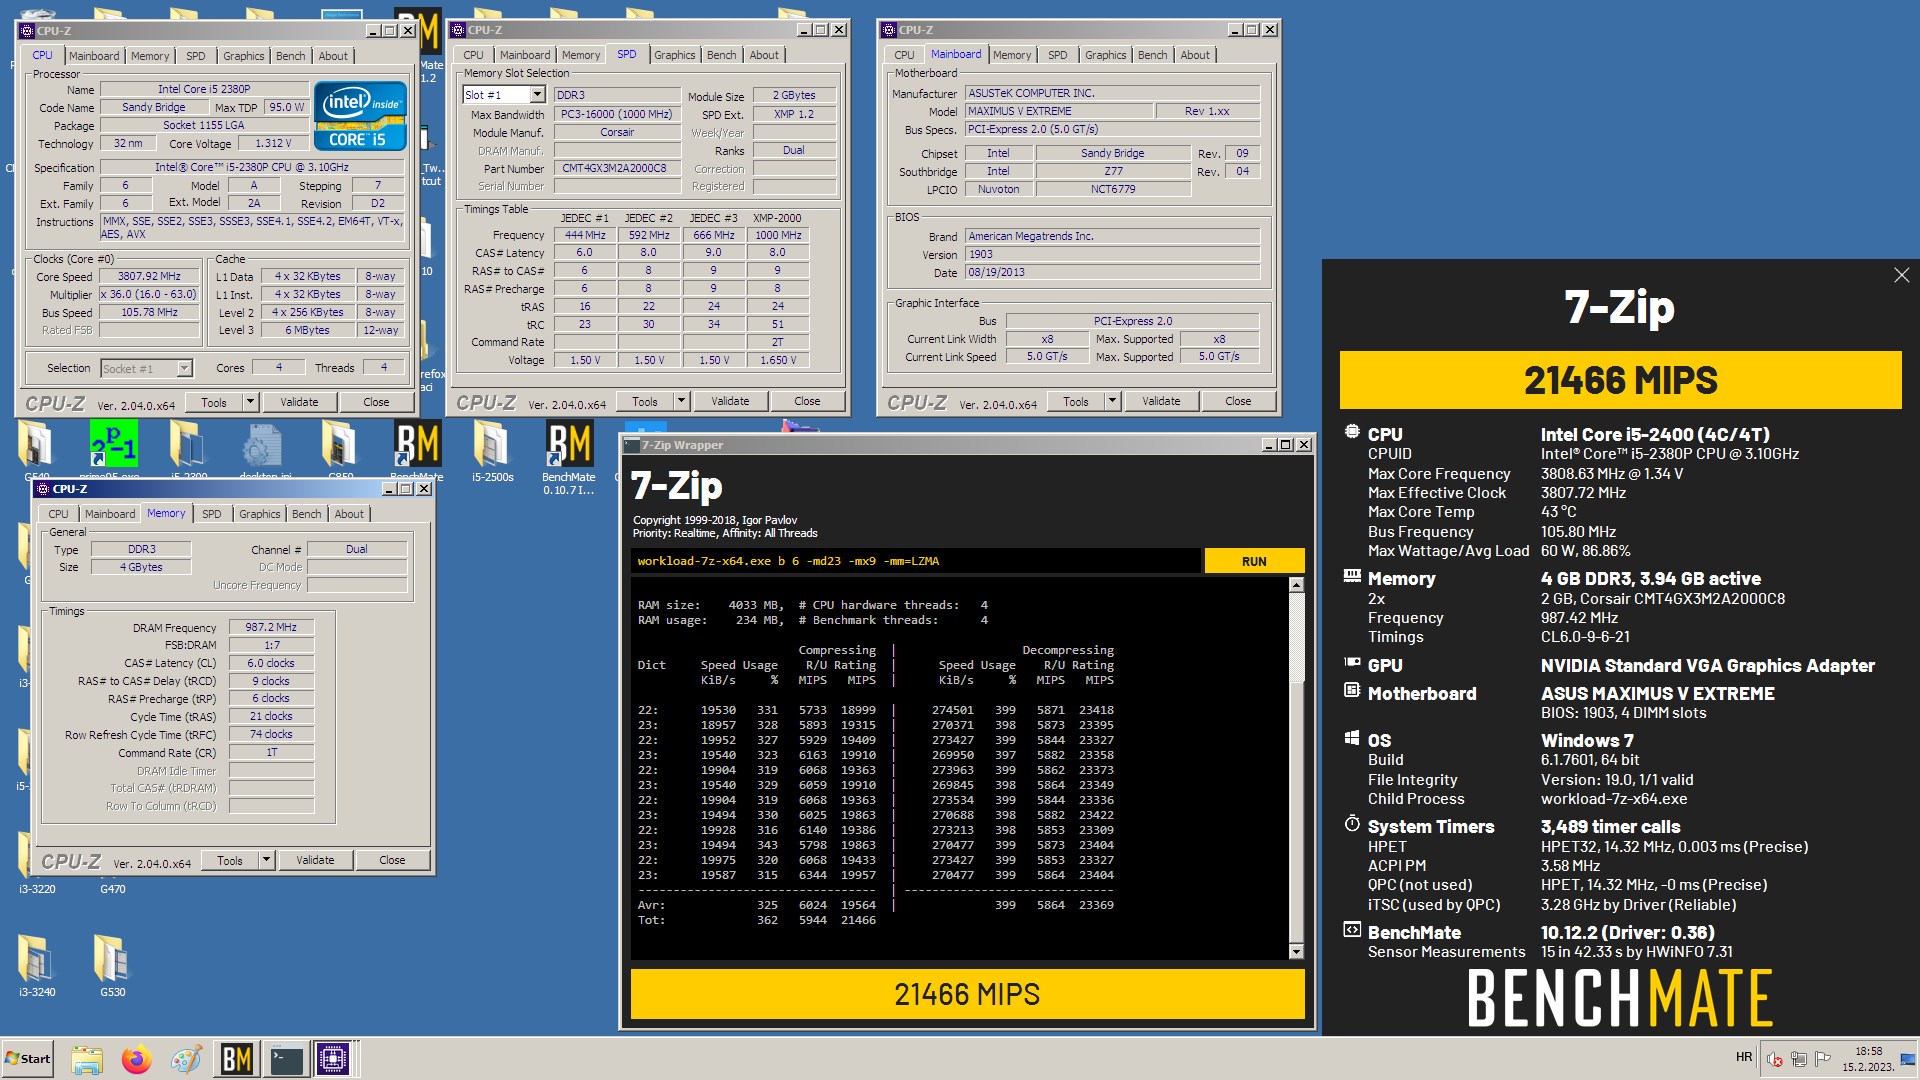The height and width of the screenshot is (1080, 1920).
Task: Click the 7-Zip output scrollbar up arrow
Action: (x=1296, y=585)
